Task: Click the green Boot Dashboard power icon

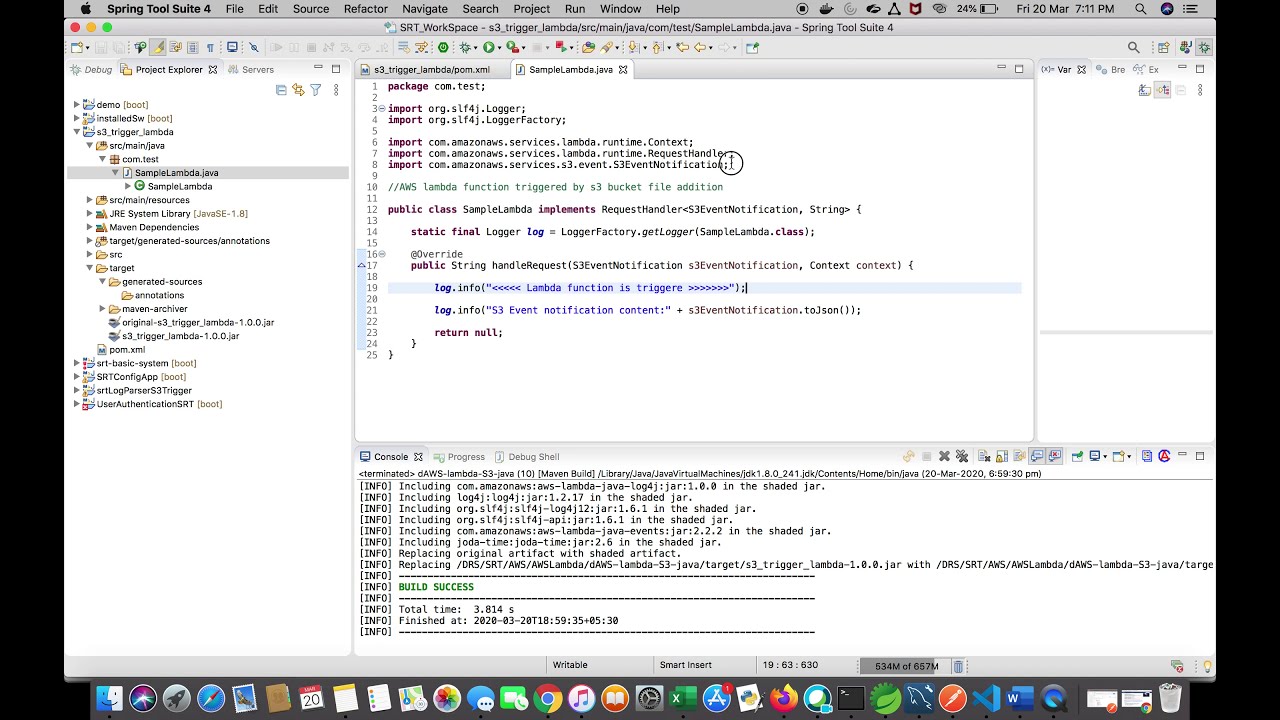Action: [443, 47]
